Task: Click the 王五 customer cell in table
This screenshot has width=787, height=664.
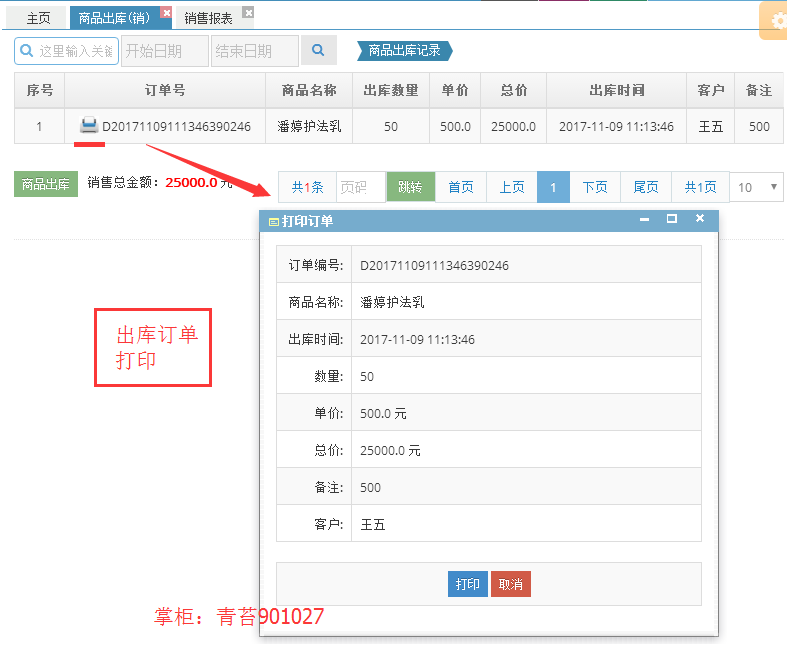Action: 711,126
